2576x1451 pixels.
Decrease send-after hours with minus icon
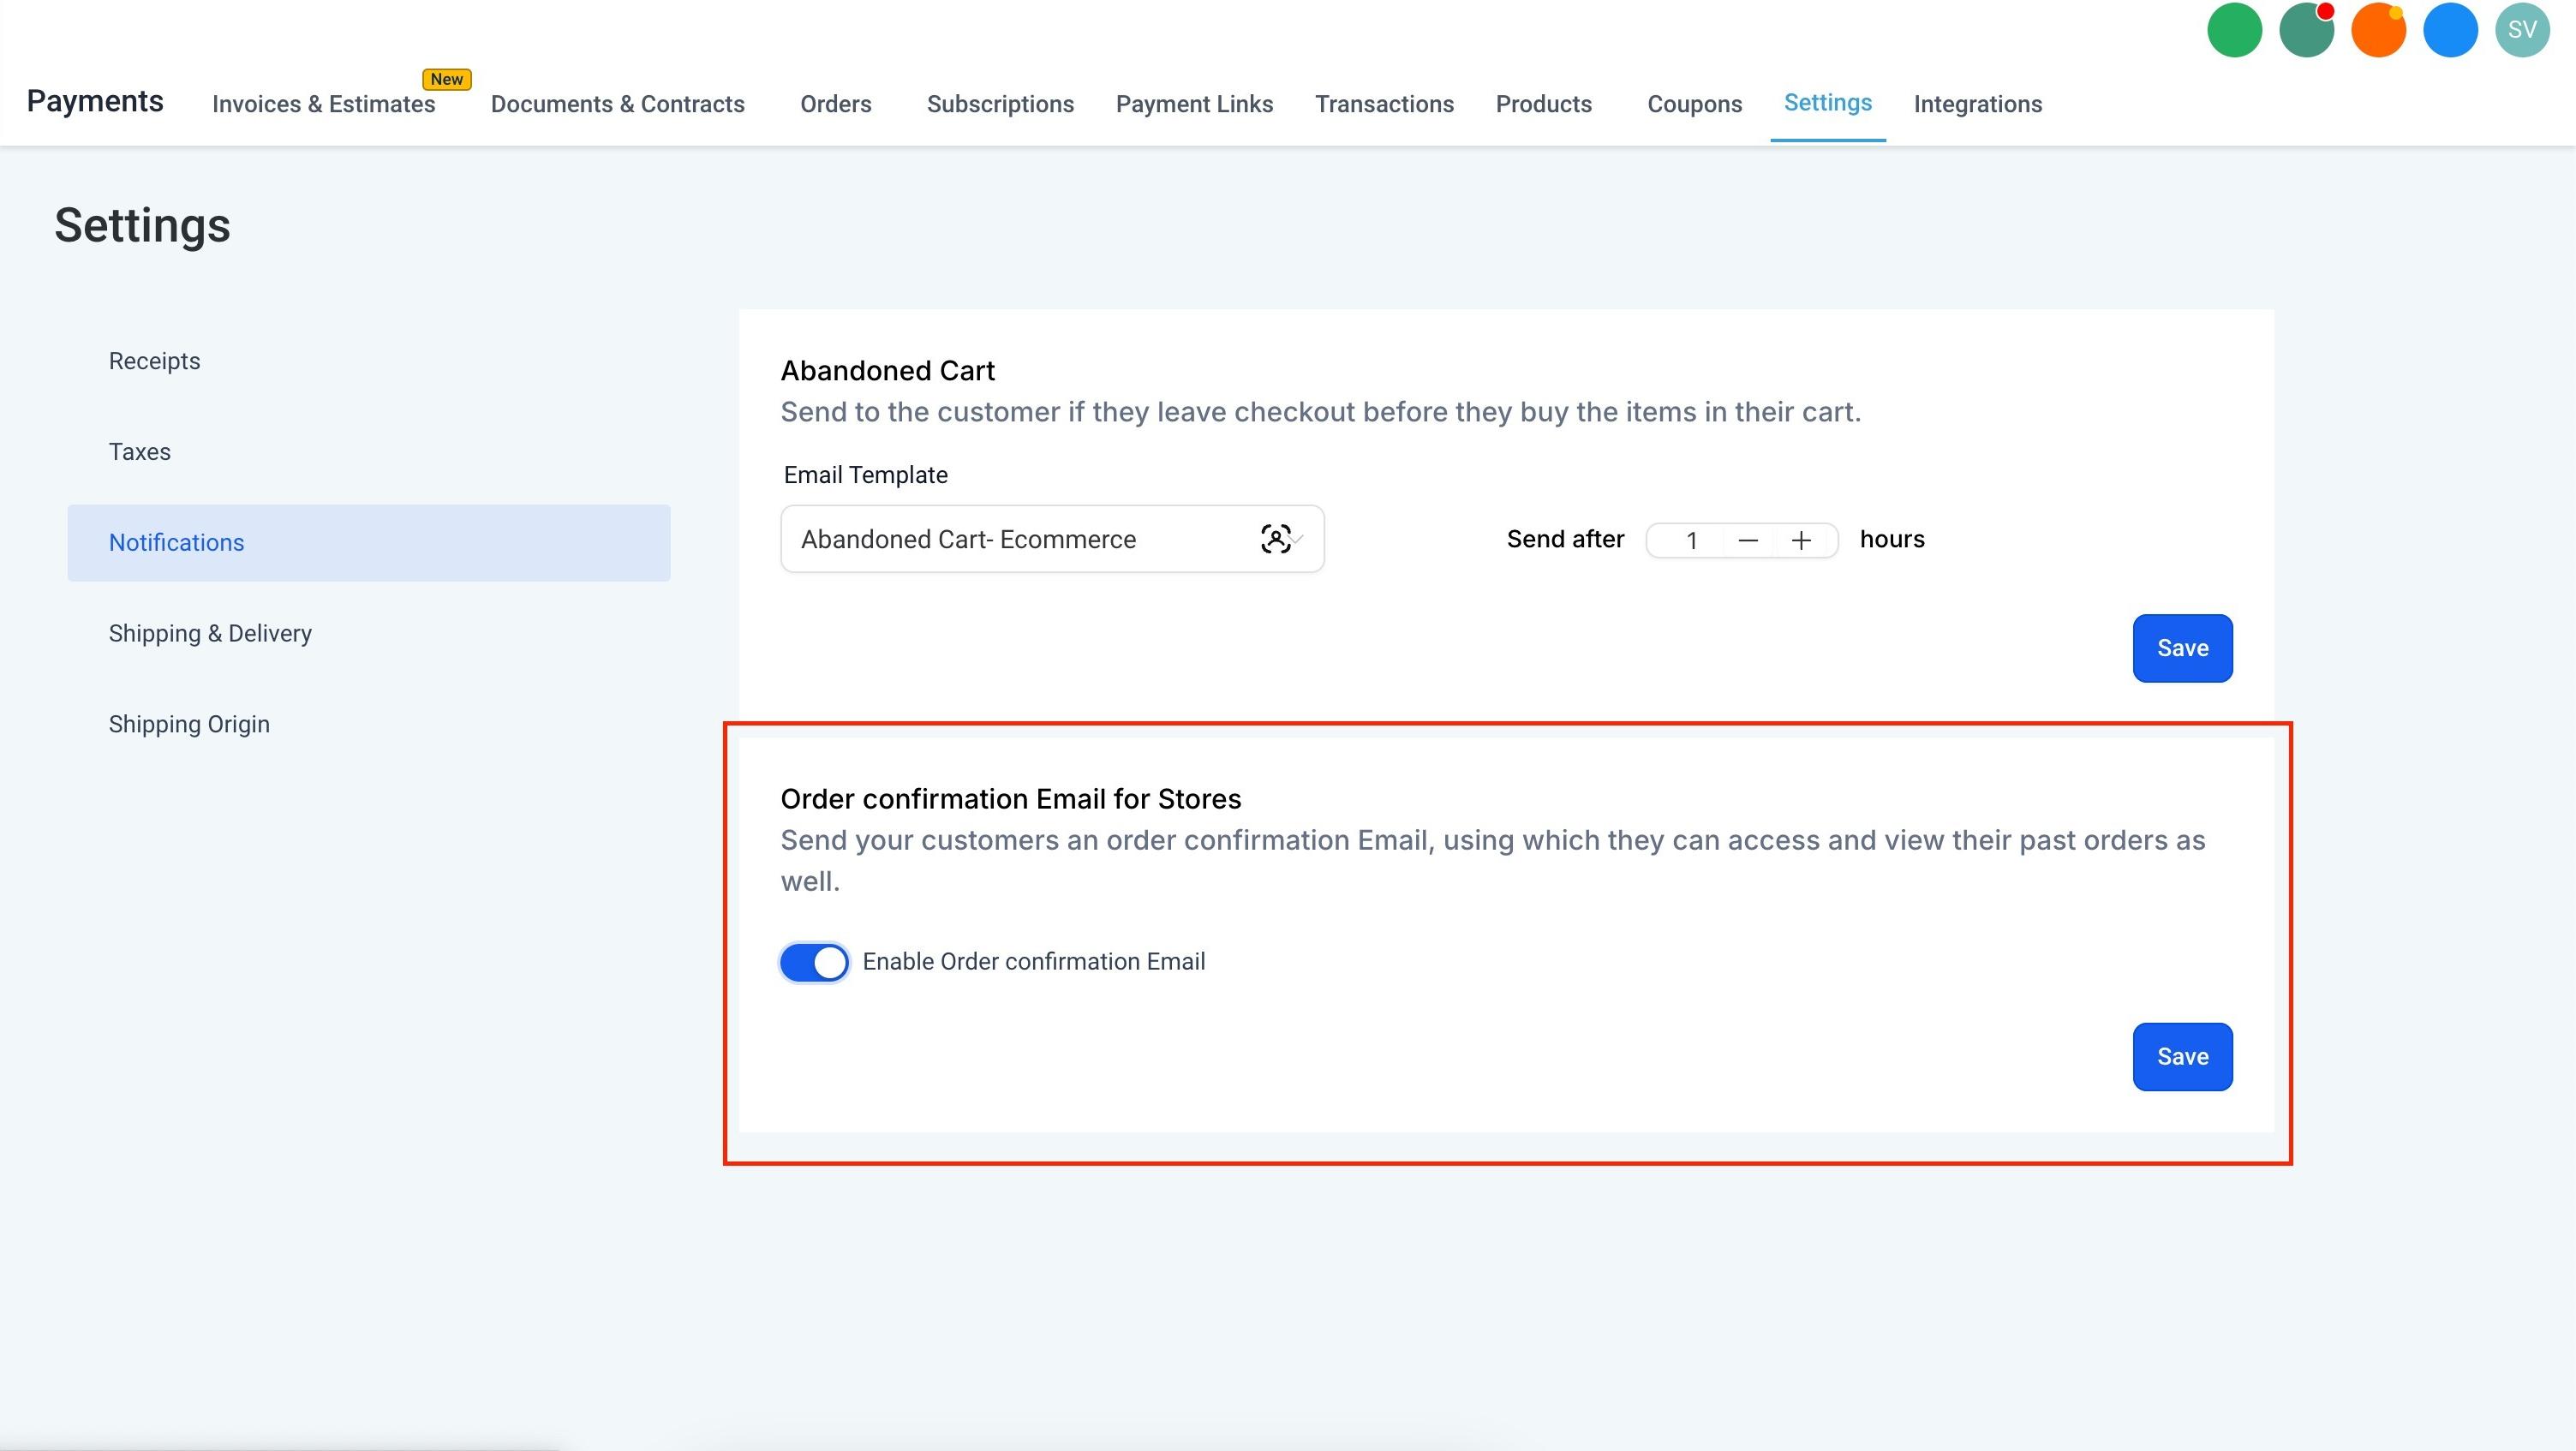click(x=1748, y=541)
